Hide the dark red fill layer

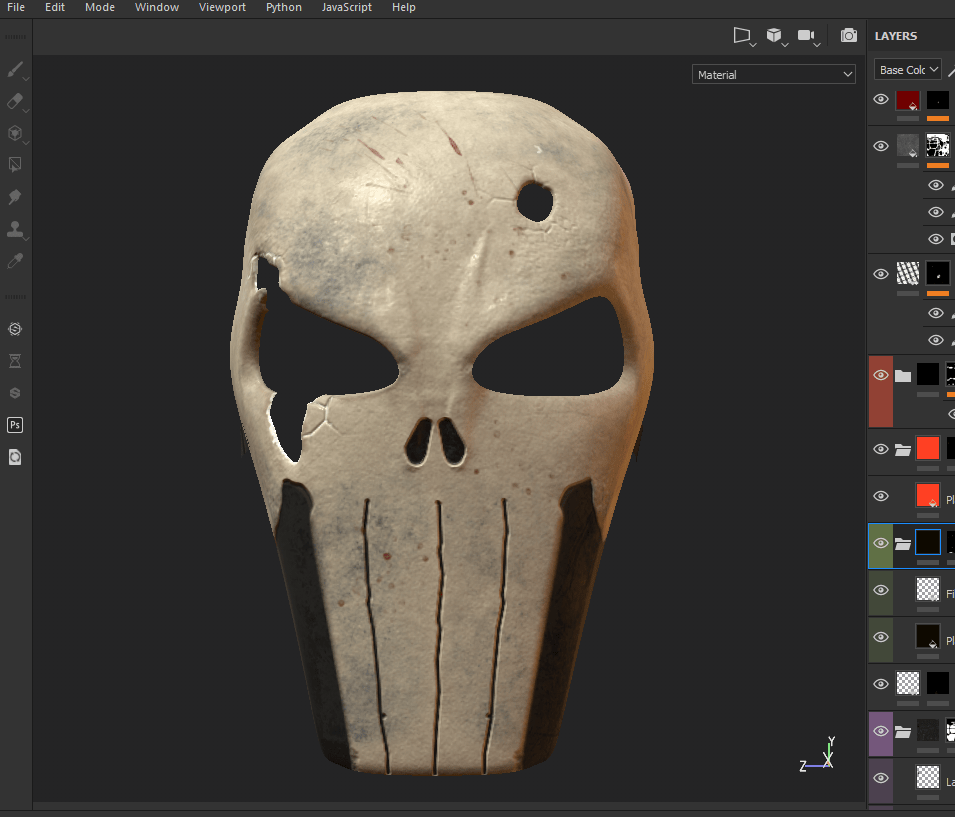pos(881,99)
